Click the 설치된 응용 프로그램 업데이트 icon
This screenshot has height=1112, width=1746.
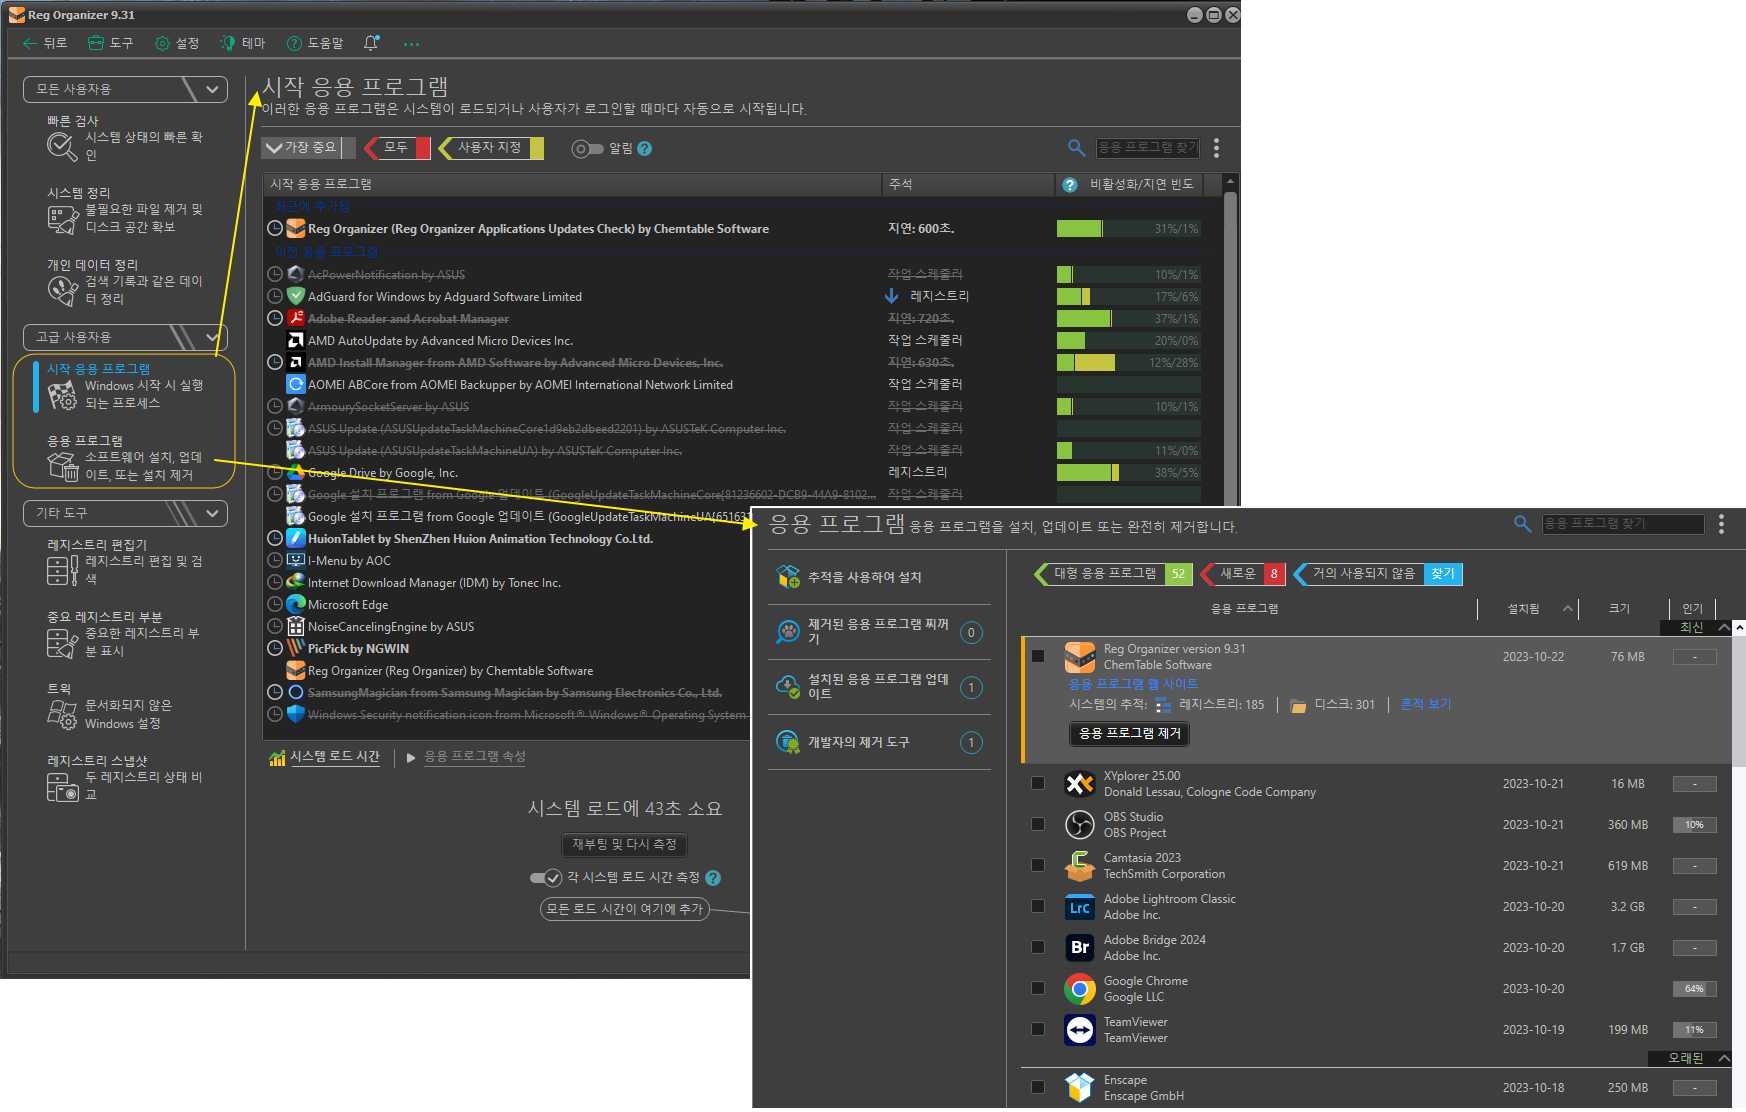(788, 687)
